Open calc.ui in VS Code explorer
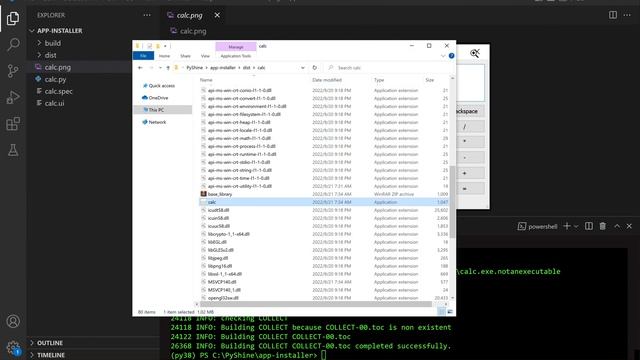The image size is (640, 360). (54, 103)
